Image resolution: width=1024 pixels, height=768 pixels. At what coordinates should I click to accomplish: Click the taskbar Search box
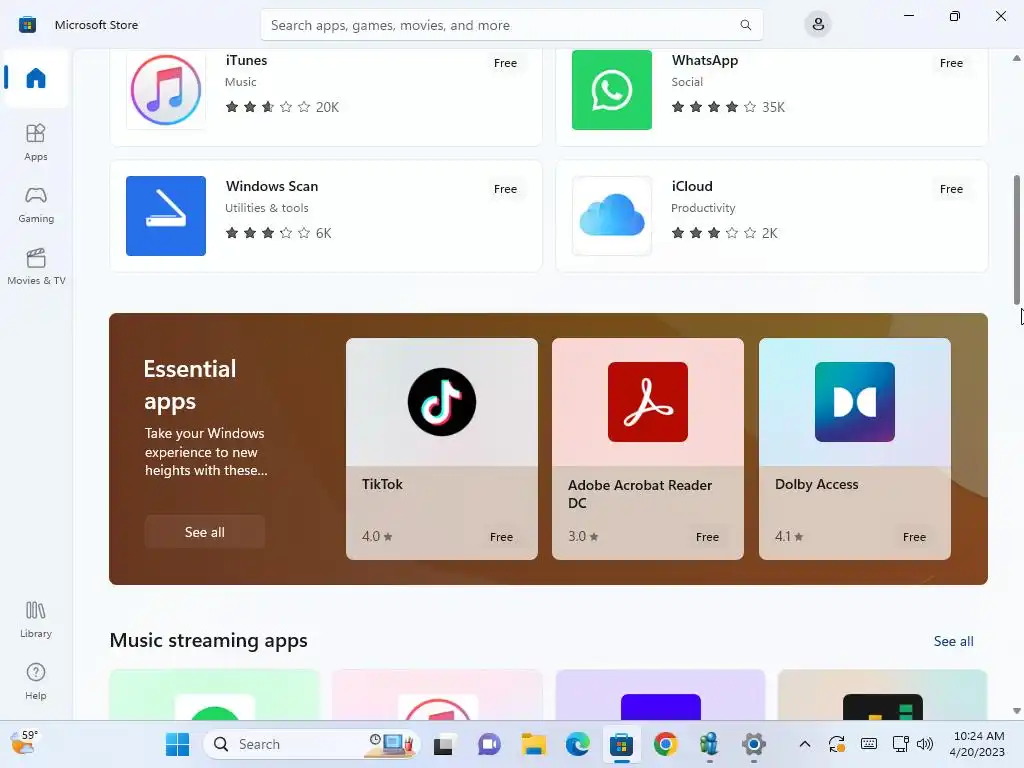pyautogui.click(x=312, y=744)
